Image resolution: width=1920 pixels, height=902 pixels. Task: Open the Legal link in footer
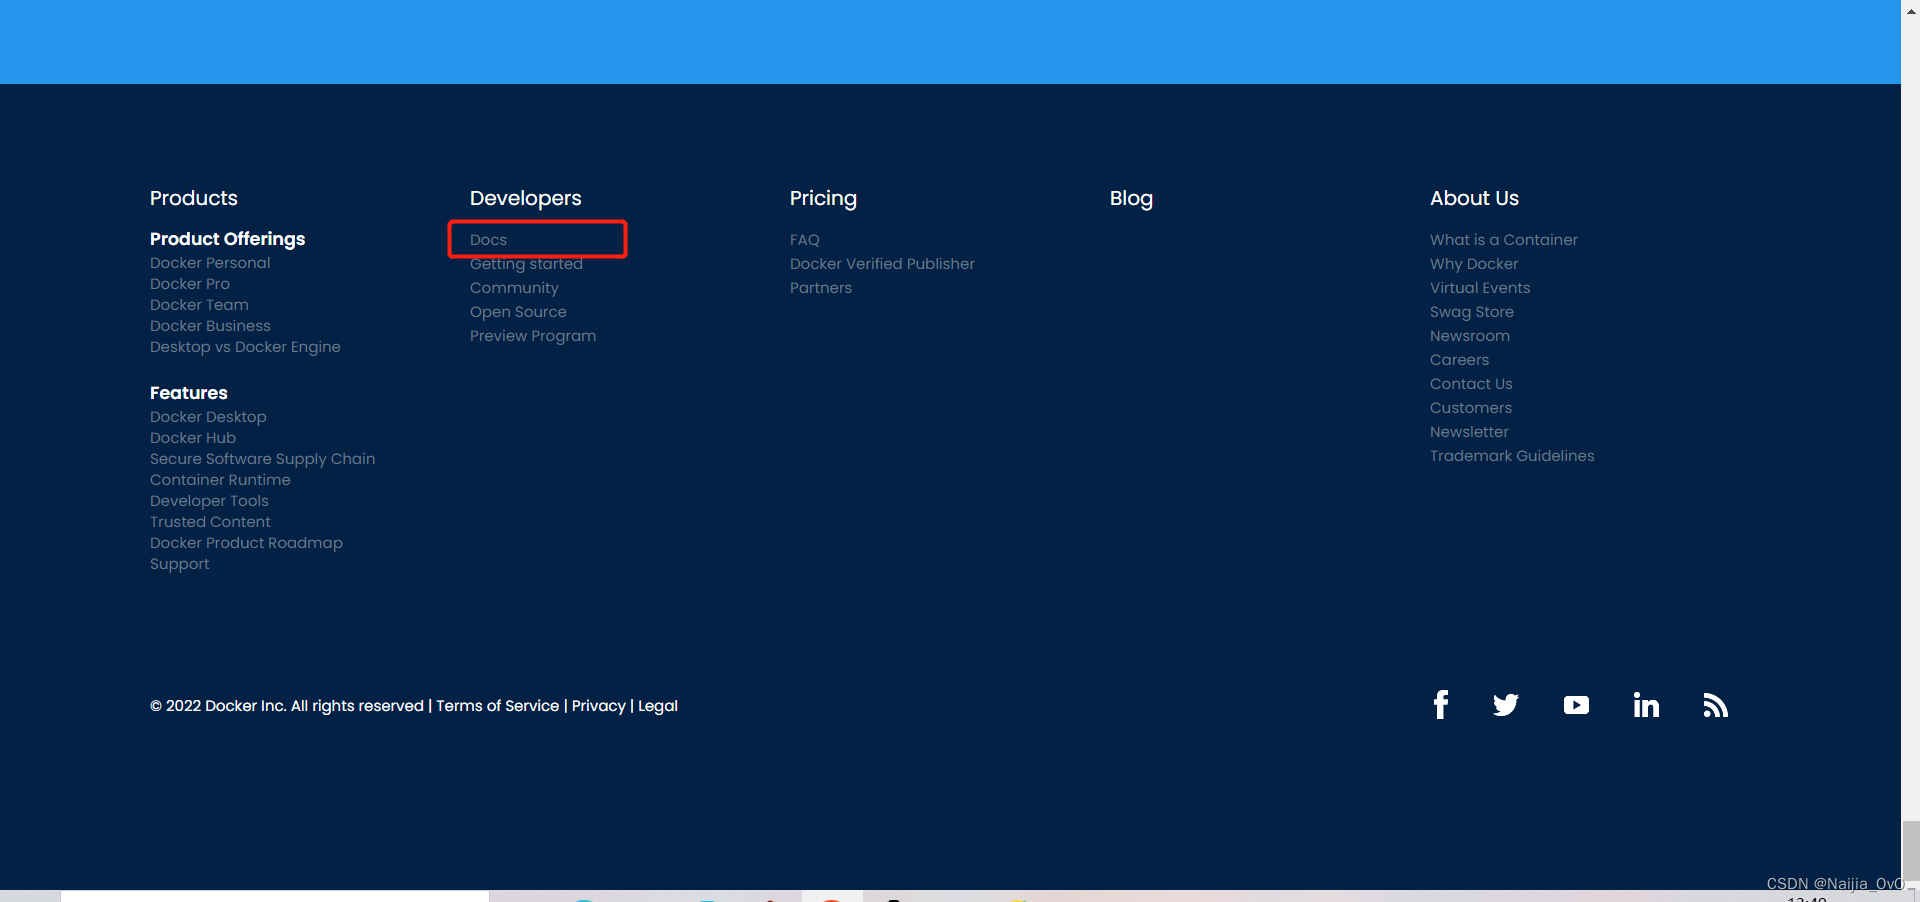click(x=658, y=706)
